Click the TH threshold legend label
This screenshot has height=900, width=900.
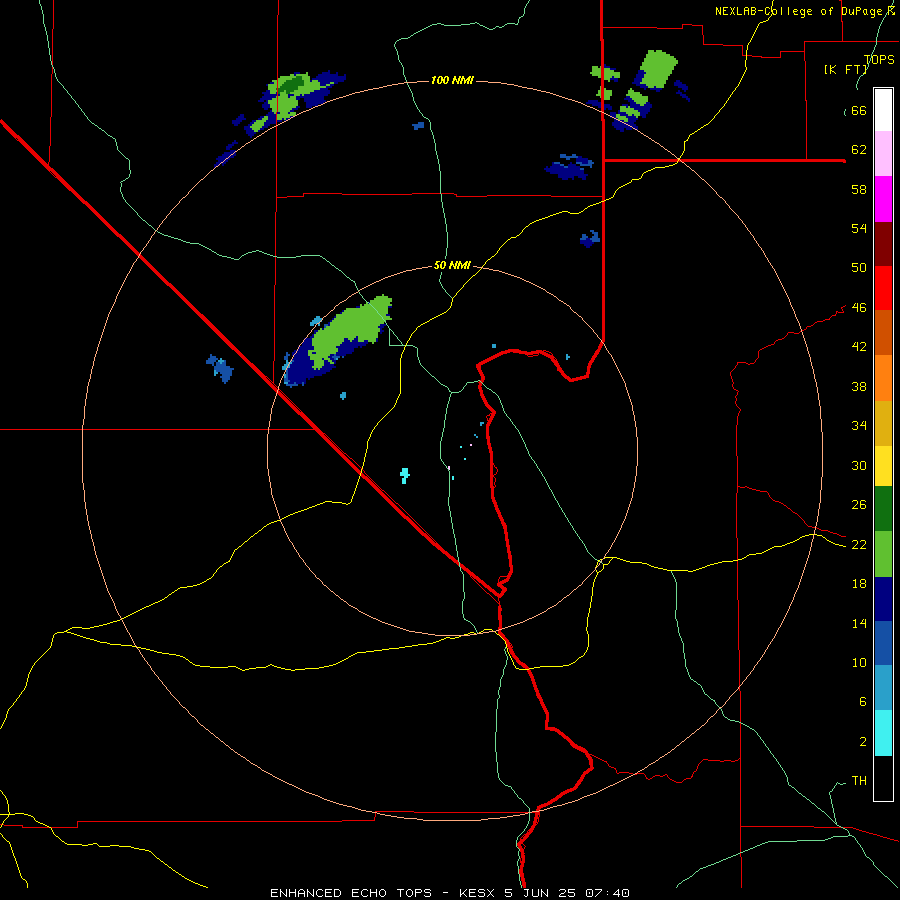click(859, 780)
